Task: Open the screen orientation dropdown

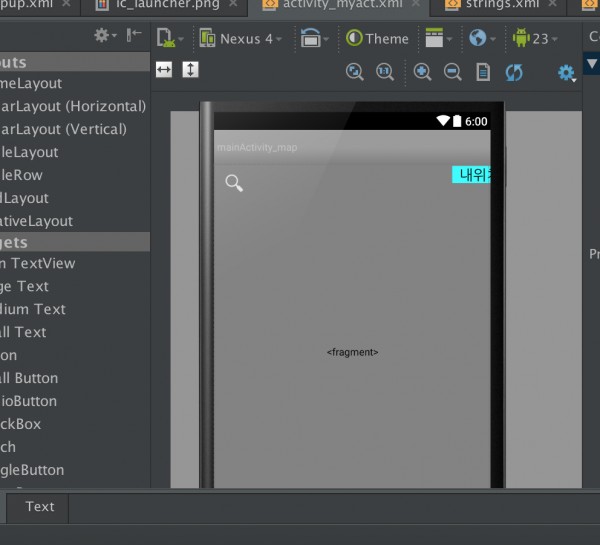Action: click(315, 38)
